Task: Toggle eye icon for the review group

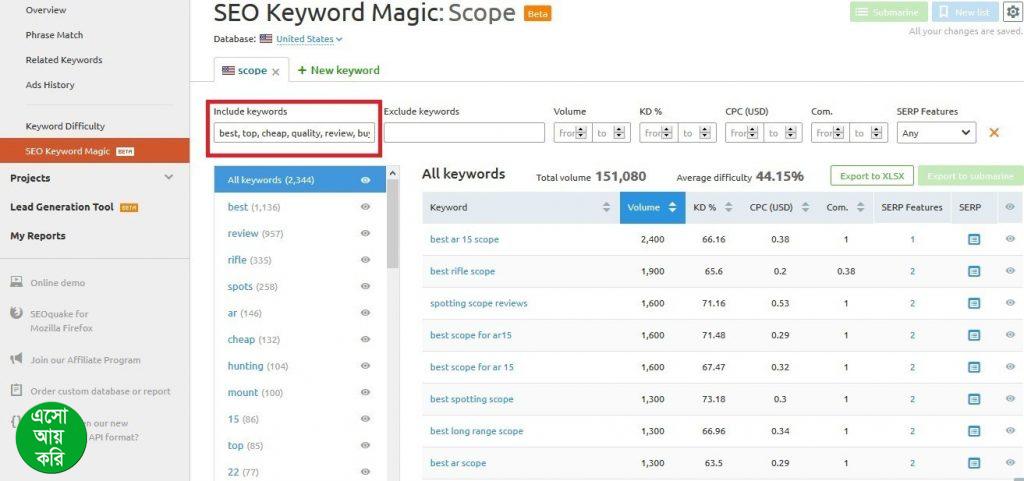Action: 365,234
